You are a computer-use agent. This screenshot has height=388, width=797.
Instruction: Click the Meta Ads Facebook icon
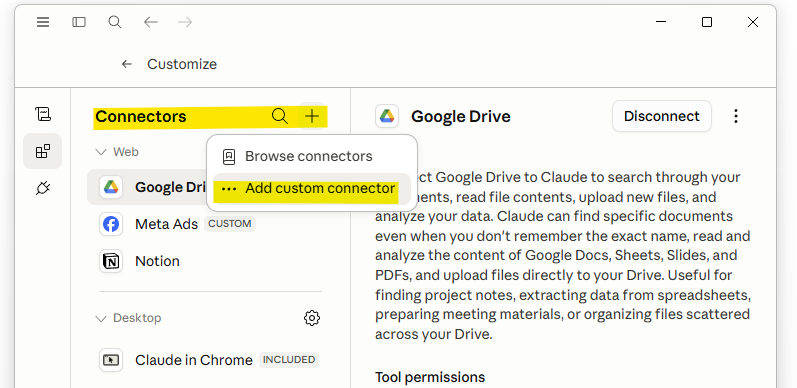pos(111,224)
